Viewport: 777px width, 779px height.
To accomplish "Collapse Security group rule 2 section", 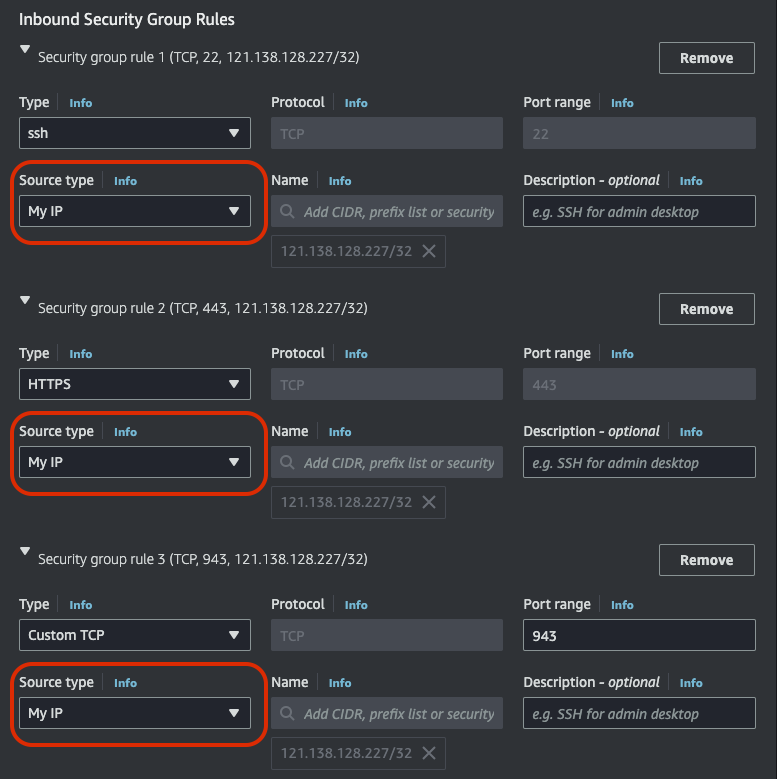I will point(25,300).
